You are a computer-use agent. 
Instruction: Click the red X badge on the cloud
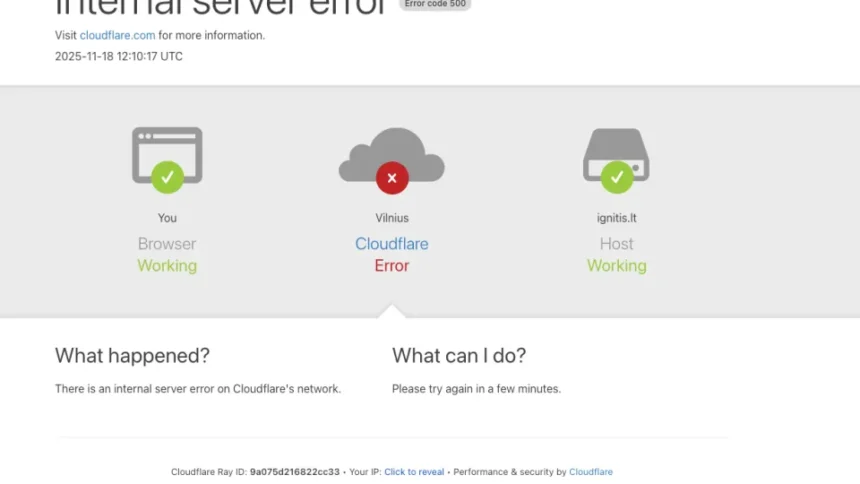391,179
